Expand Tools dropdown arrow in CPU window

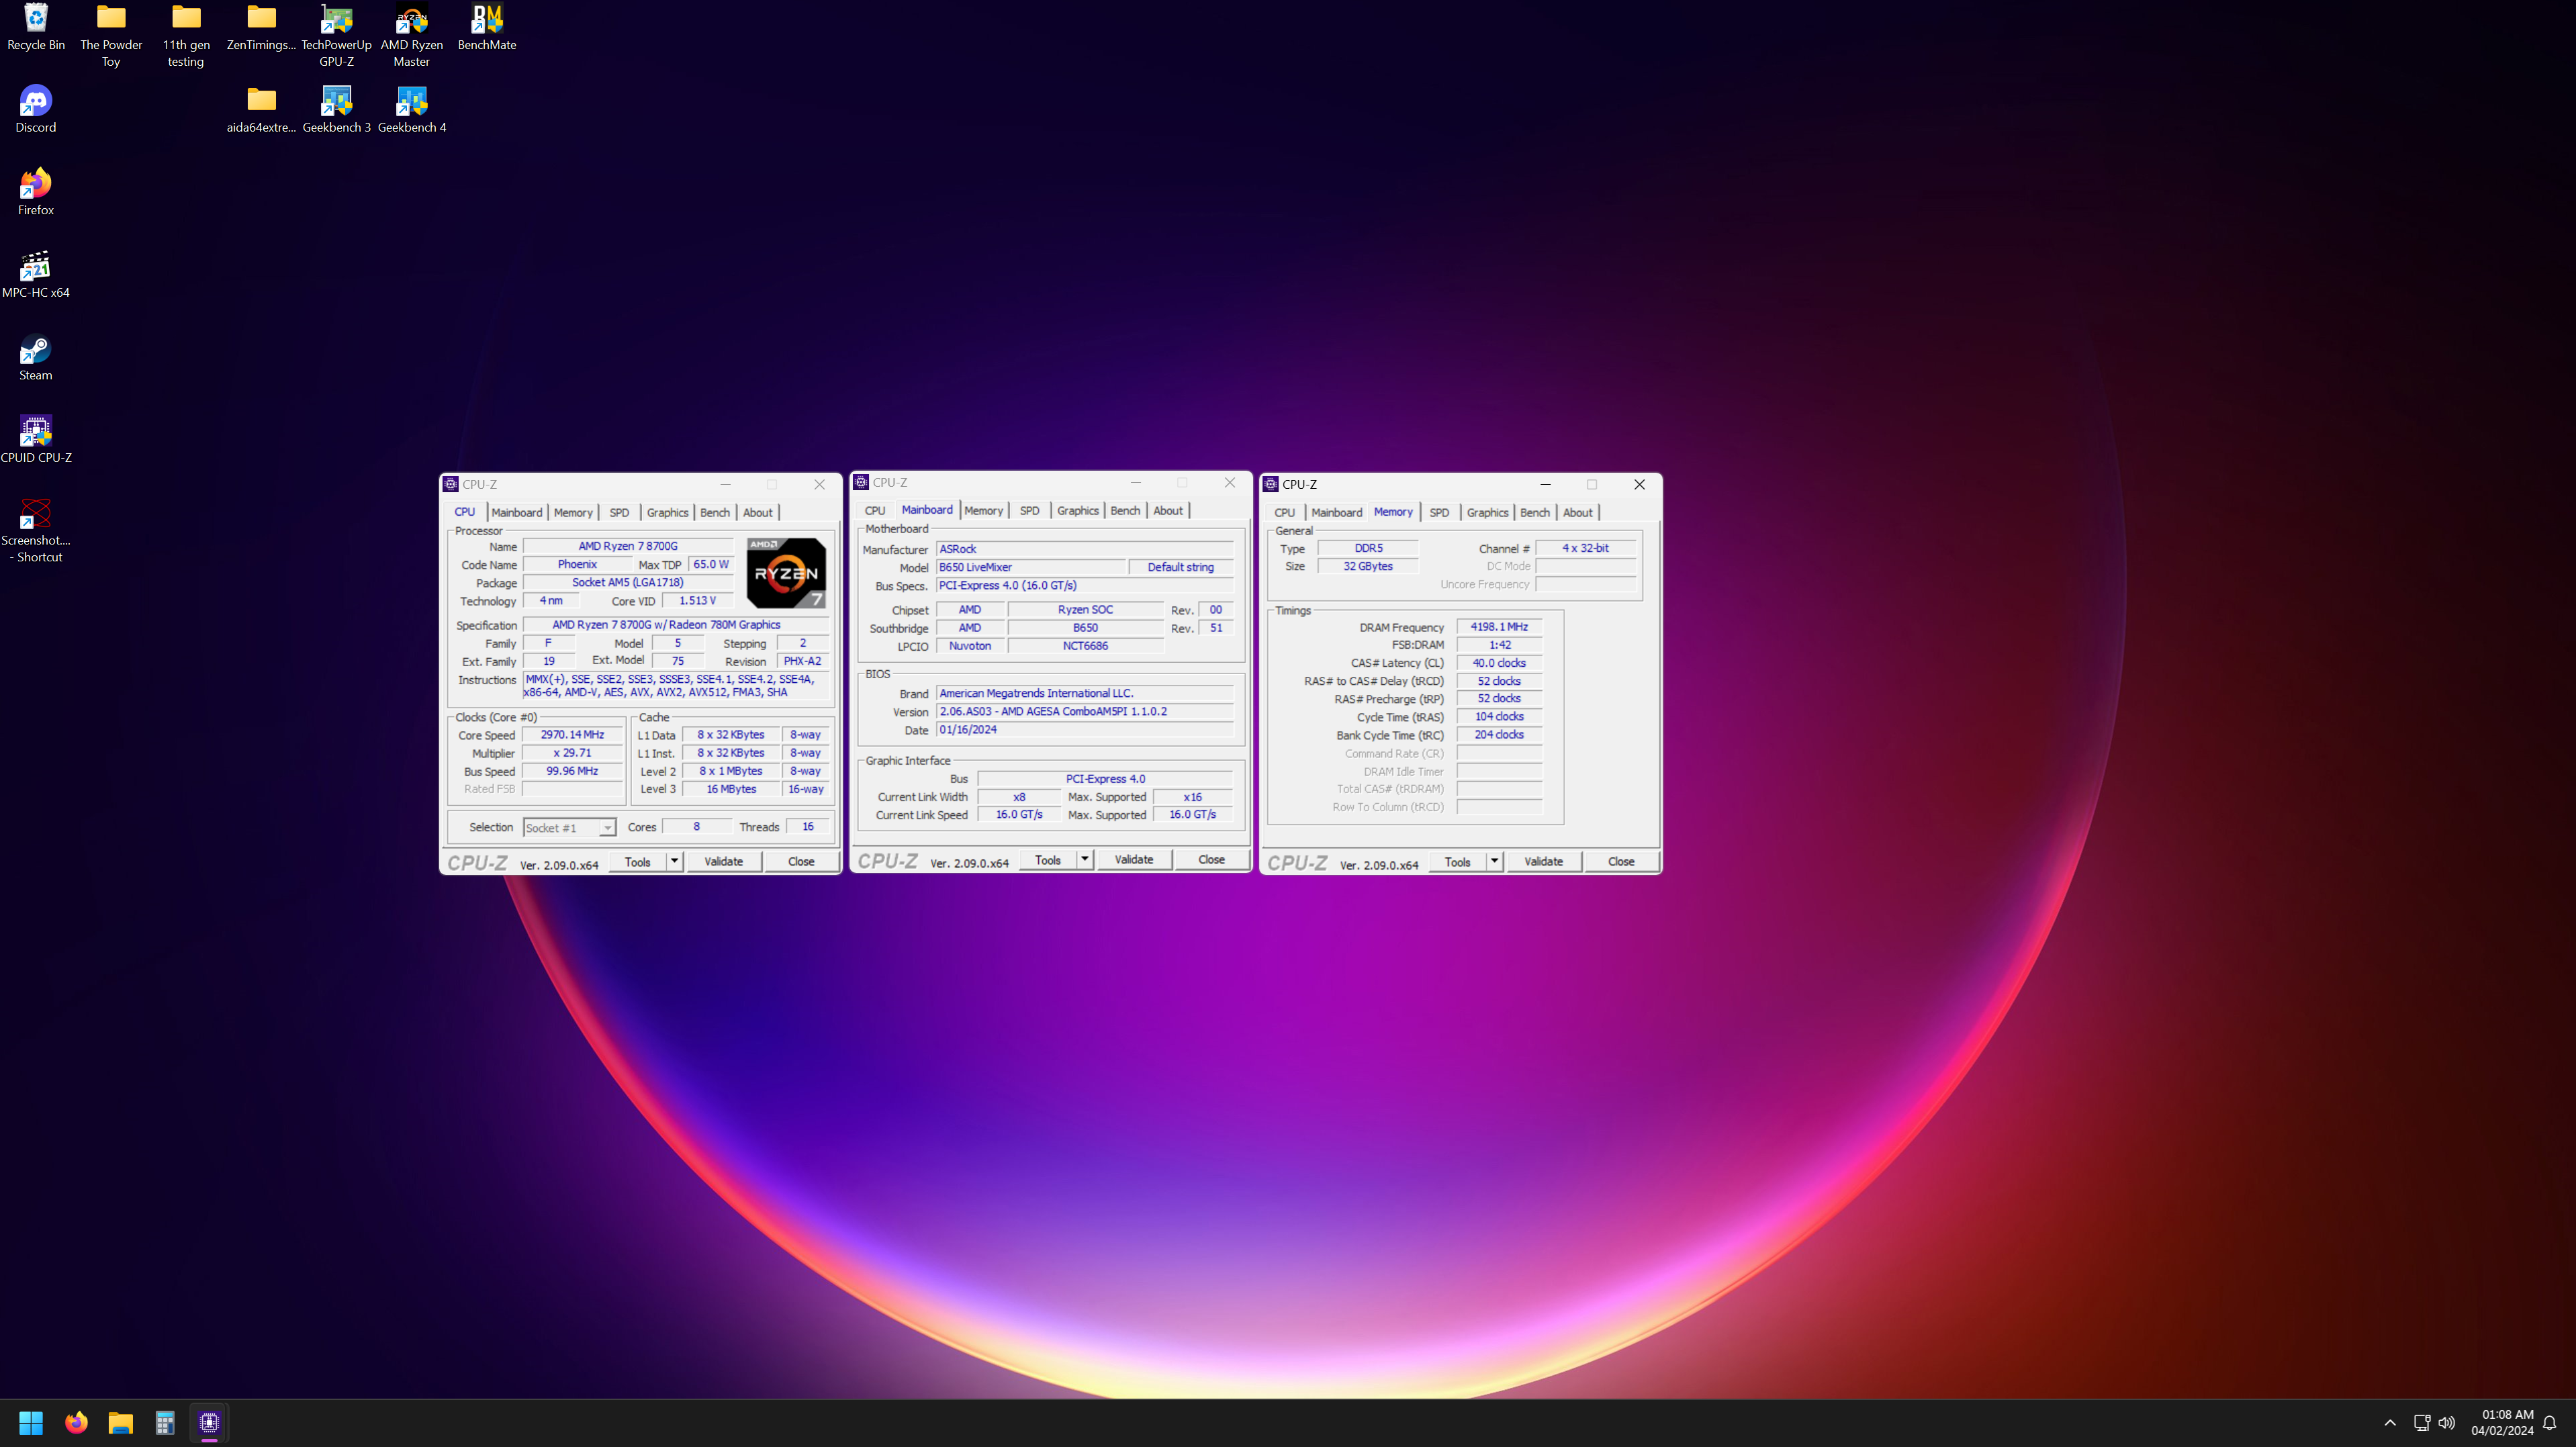click(674, 861)
